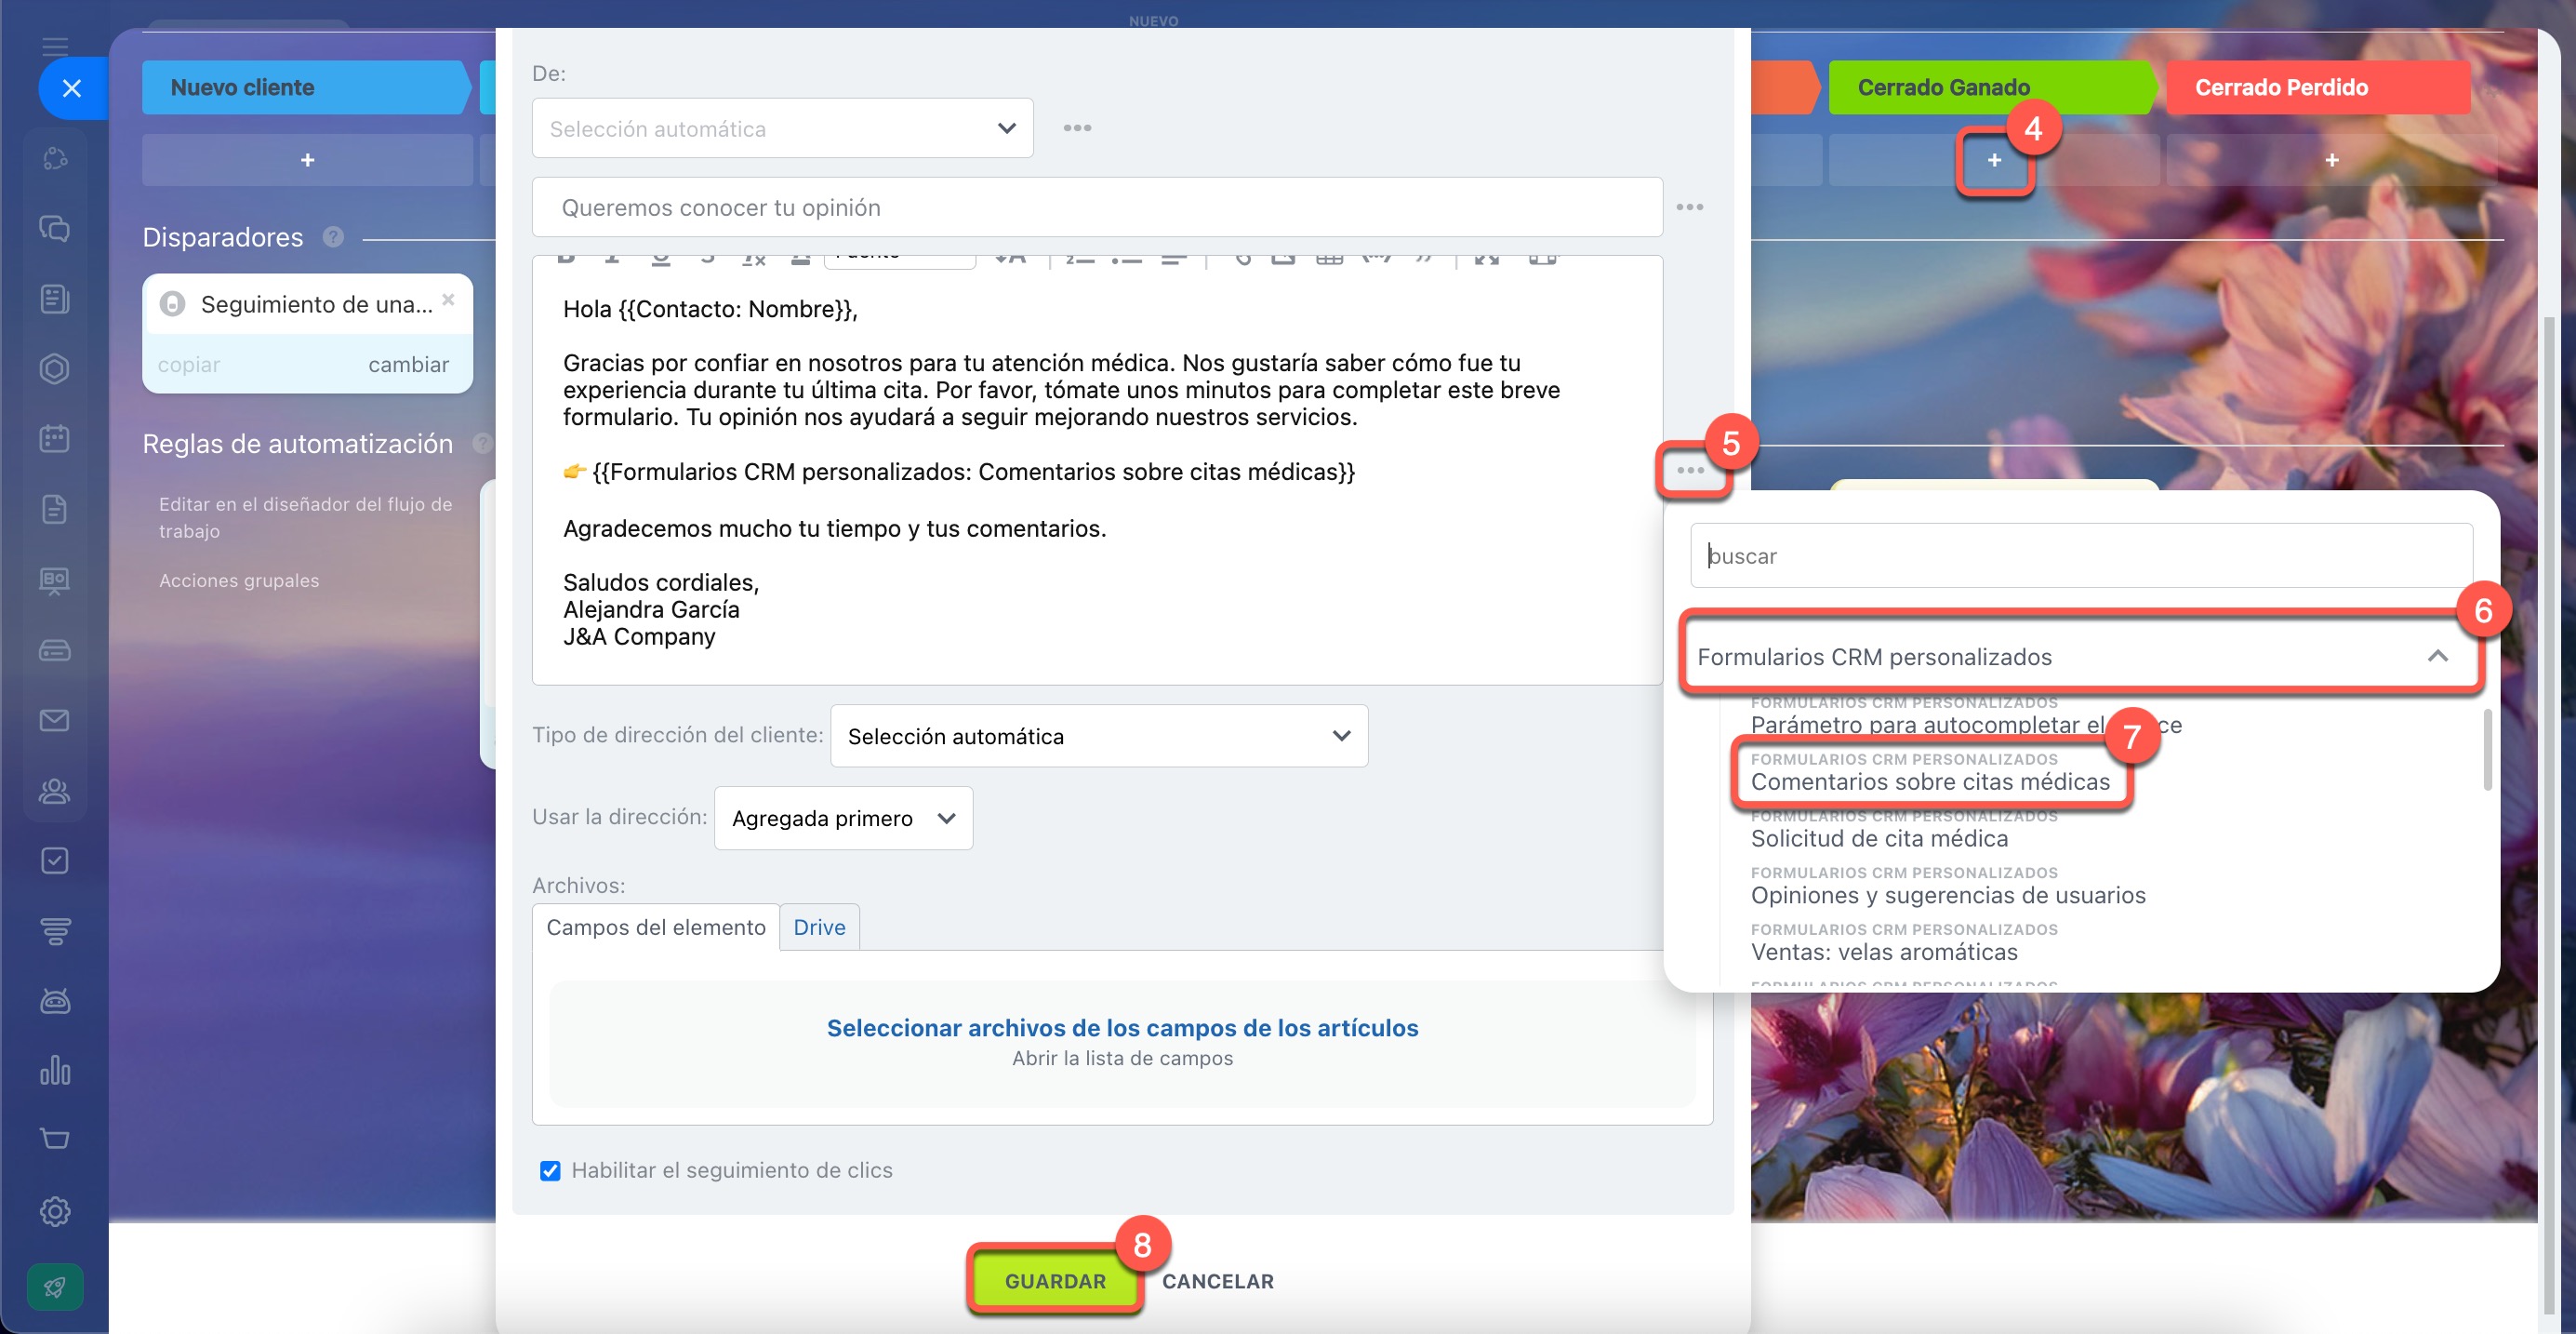Screen dimensions: 2576x1334
Task: Remove the Seguimiento de una... trigger
Action: pyautogui.click(x=448, y=299)
